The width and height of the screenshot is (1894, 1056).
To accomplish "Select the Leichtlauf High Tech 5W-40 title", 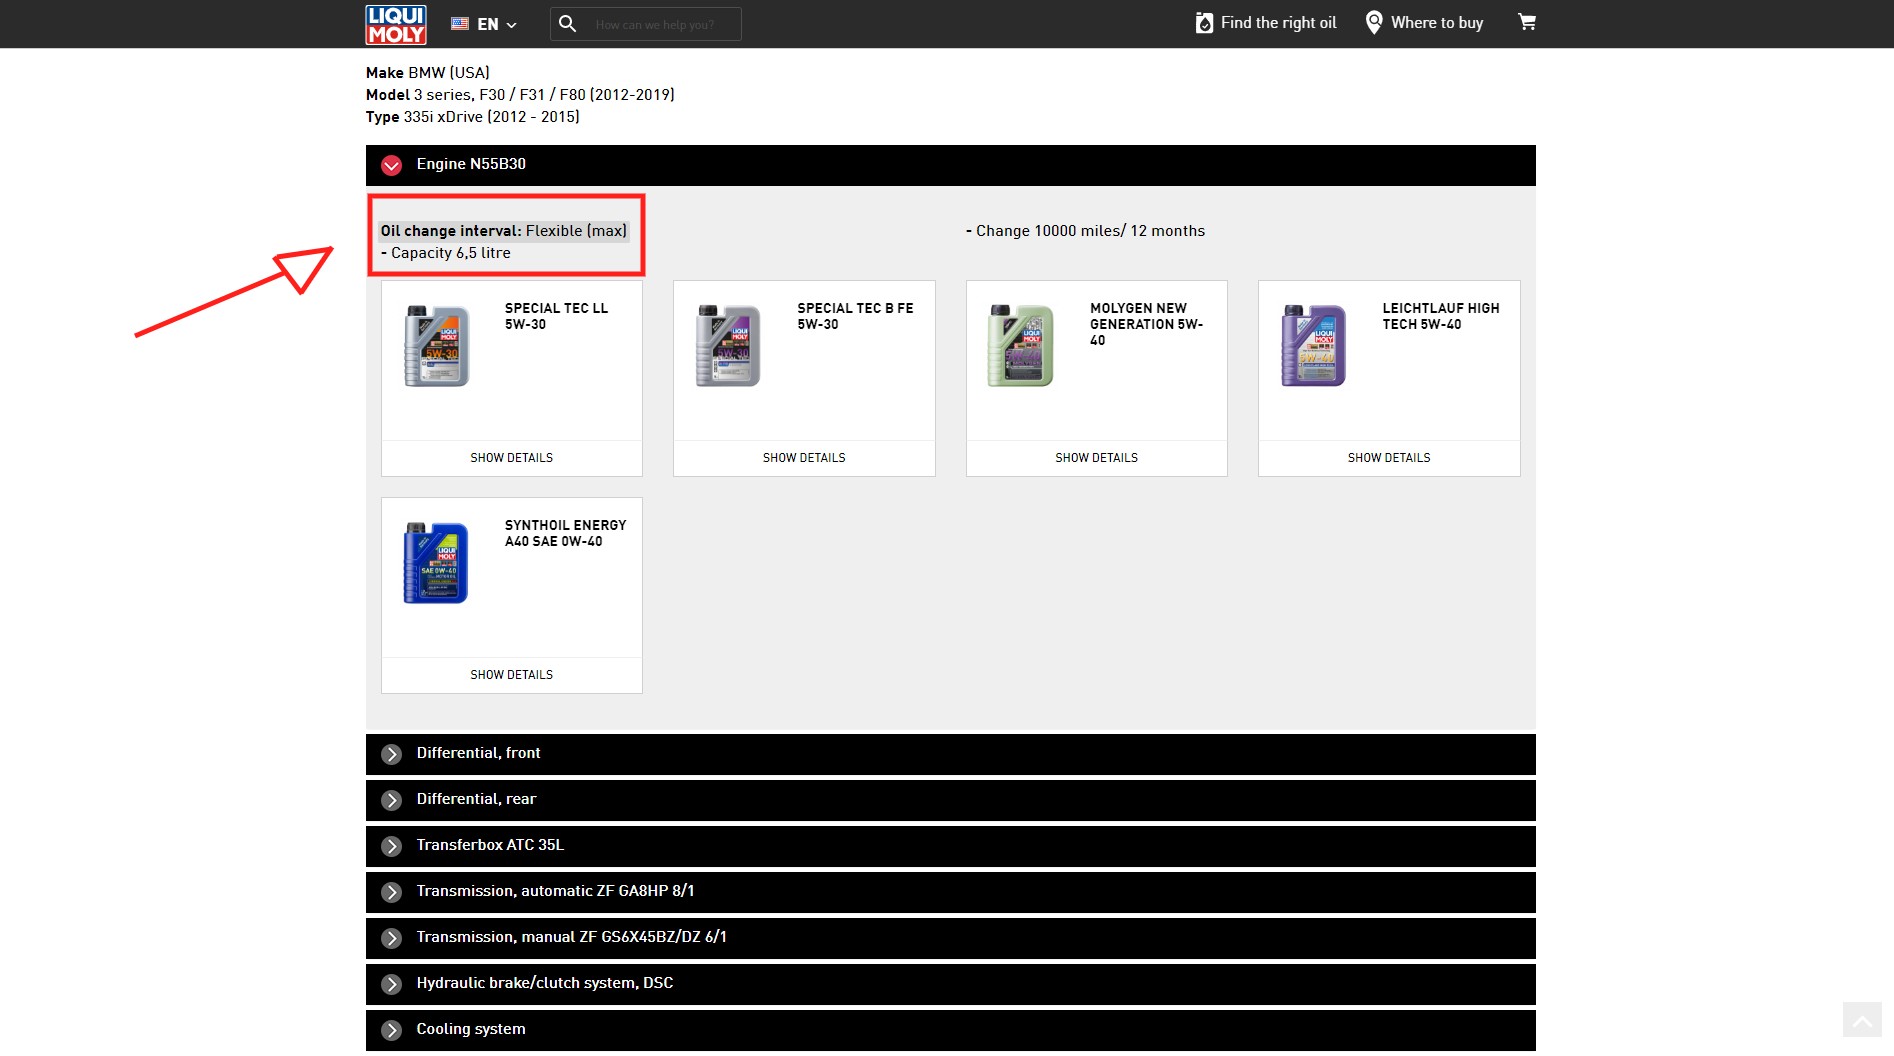I will [x=1441, y=316].
